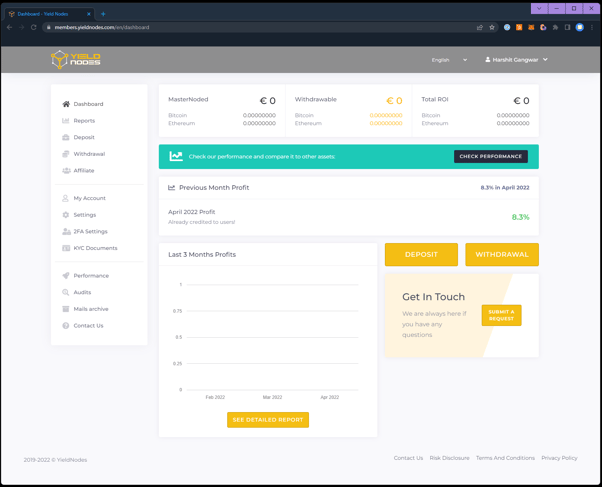Go to Withdrawal in the sidebar
The image size is (602, 487).
click(x=89, y=154)
